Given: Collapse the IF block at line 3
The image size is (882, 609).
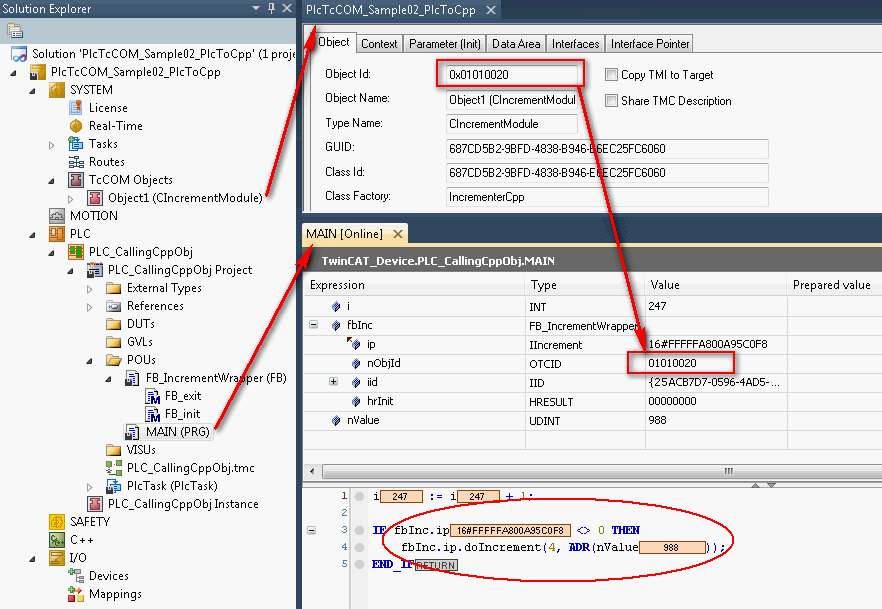Looking at the screenshot, I should coord(312,530).
